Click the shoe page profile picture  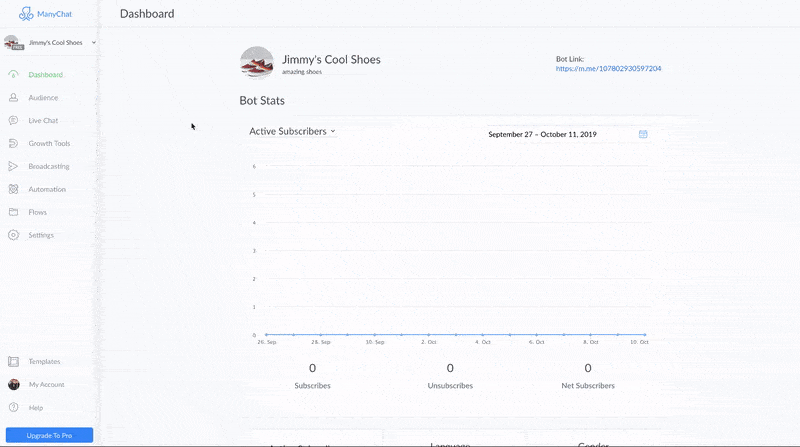pos(257,62)
